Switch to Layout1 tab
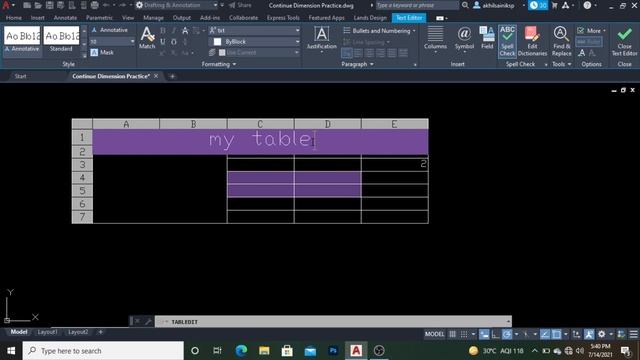 [47, 332]
